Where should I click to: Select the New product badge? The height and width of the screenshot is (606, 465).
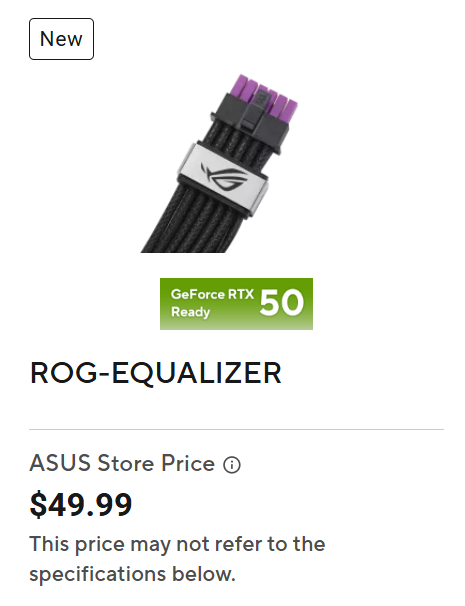click(61, 39)
